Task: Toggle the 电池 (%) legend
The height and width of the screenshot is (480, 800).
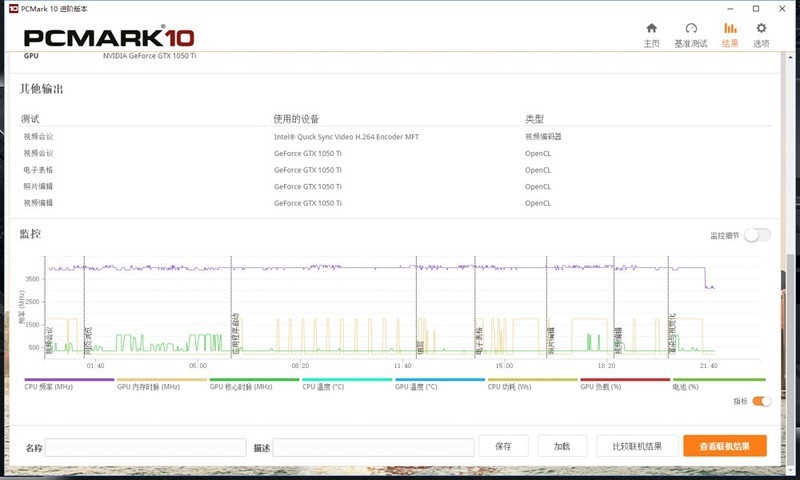Action: (x=719, y=384)
